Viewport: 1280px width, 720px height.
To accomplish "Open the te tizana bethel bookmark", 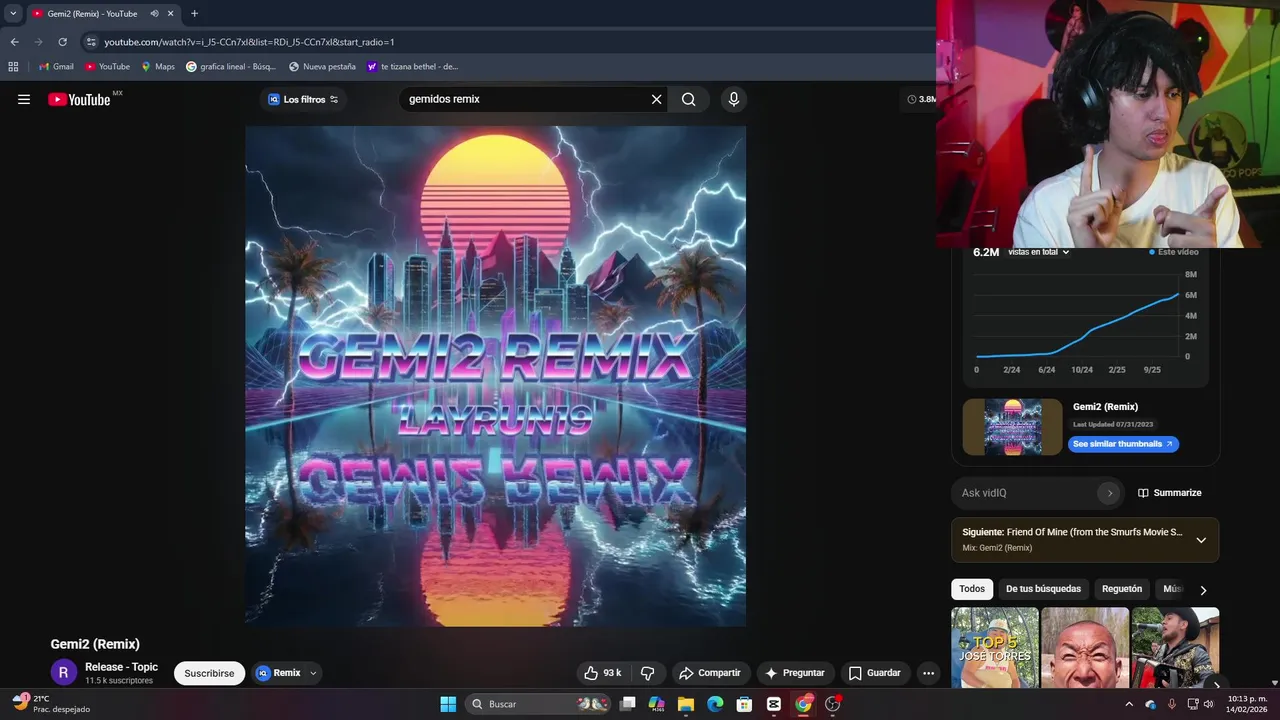I will [413, 66].
